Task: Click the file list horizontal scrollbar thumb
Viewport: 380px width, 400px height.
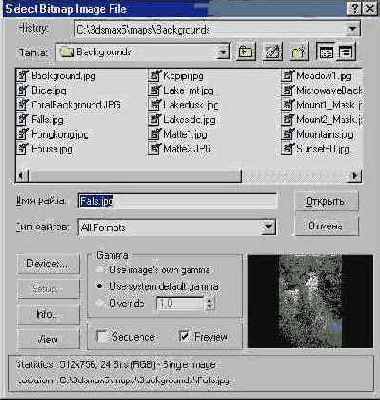Action: click(x=135, y=176)
